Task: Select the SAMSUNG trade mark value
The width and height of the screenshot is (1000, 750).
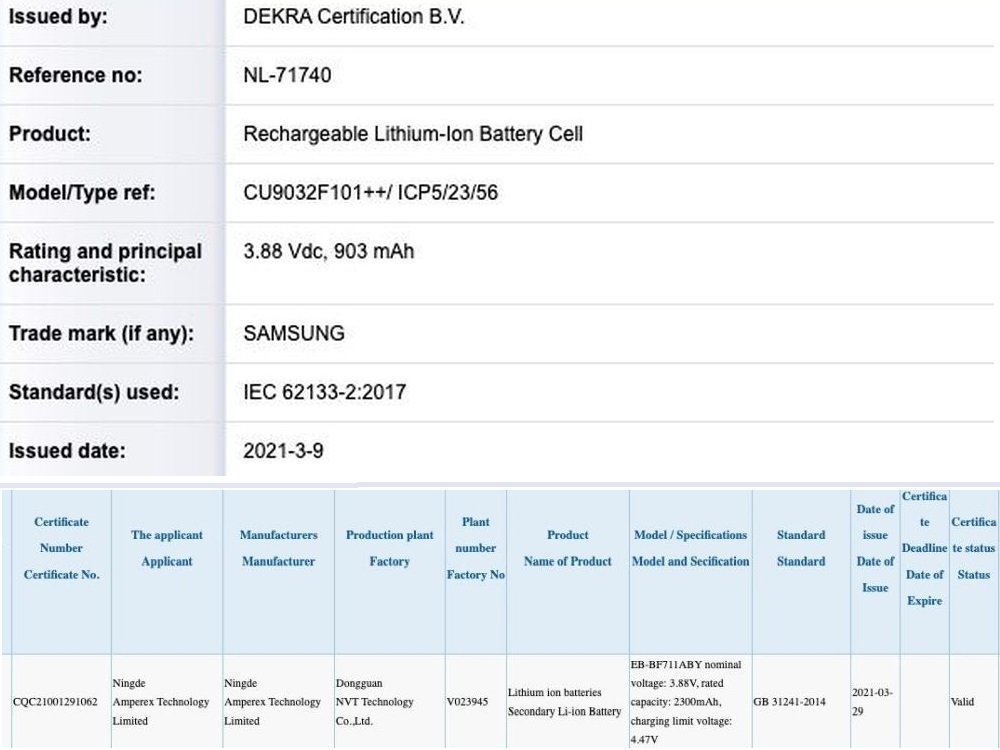Action: [x=294, y=334]
